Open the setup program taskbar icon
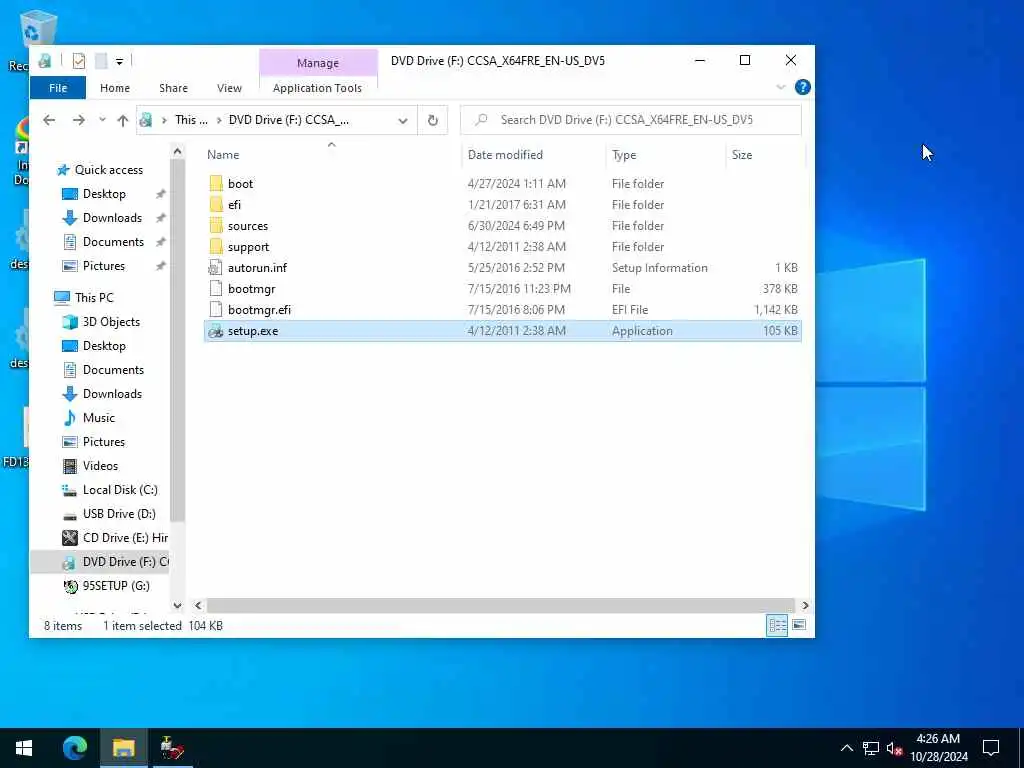Viewport: 1024px width, 768px height. coord(171,748)
